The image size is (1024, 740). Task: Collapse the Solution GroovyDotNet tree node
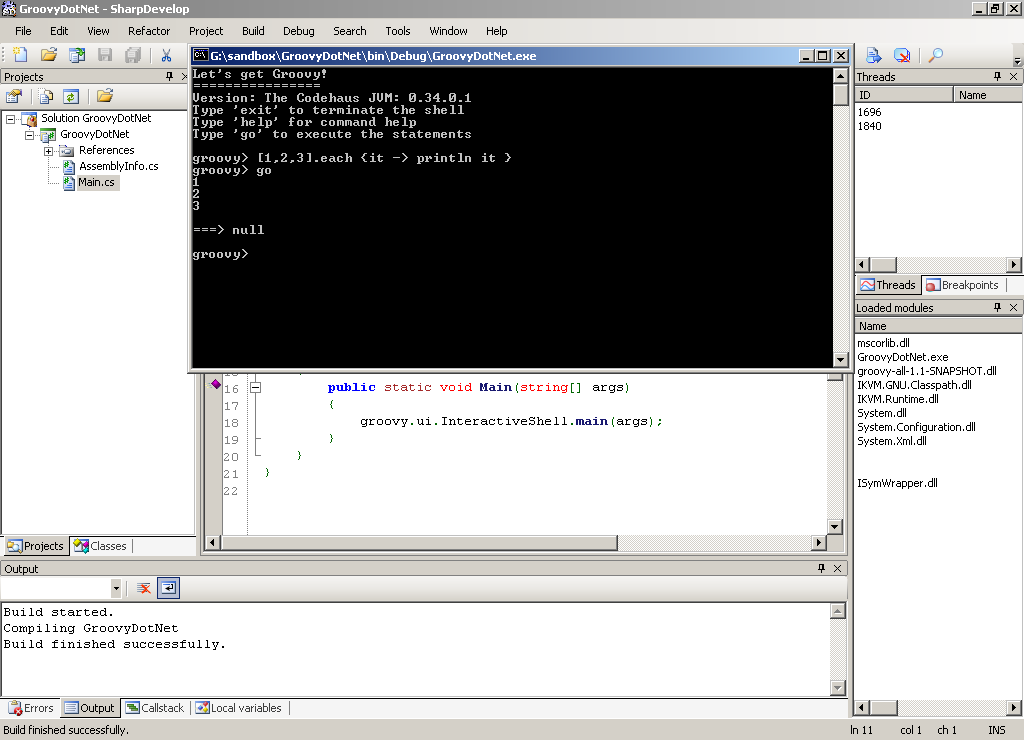point(10,119)
